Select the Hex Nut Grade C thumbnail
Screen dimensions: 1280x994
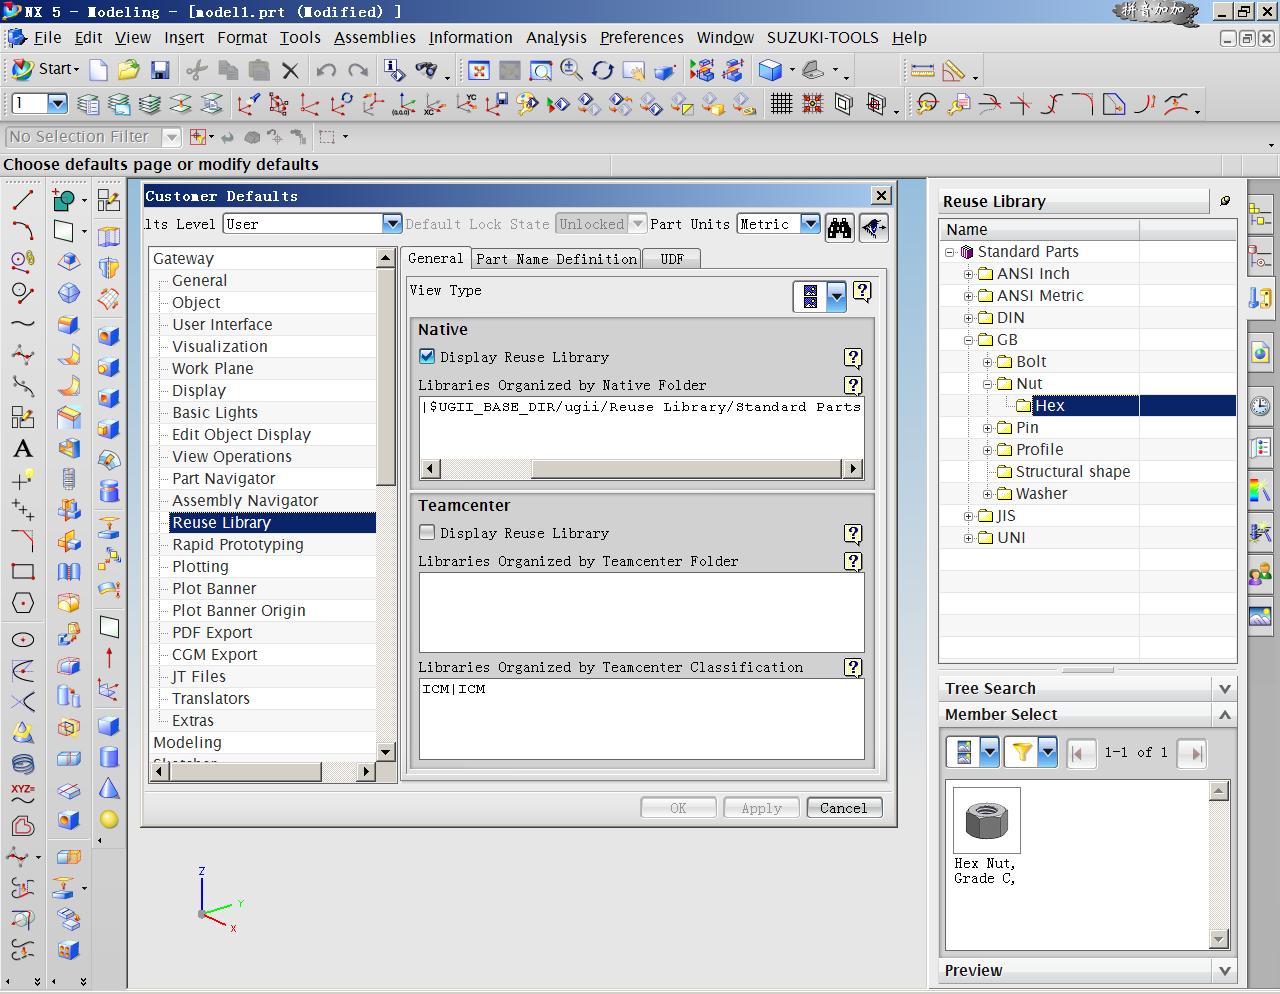pos(987,820)
